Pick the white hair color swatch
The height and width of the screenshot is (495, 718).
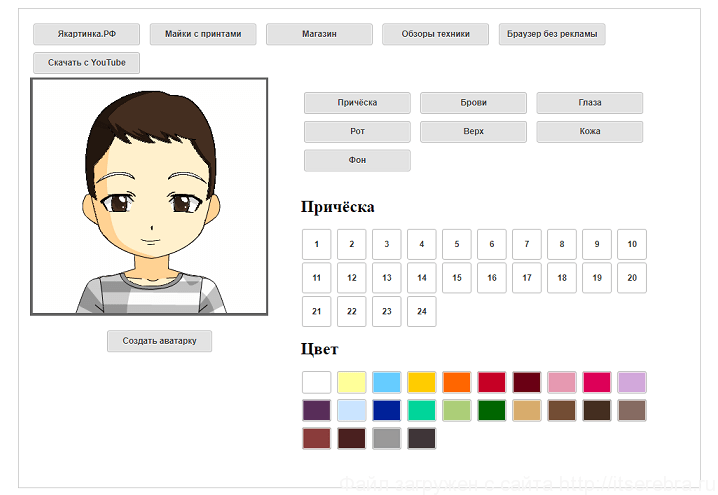(316, 382)
